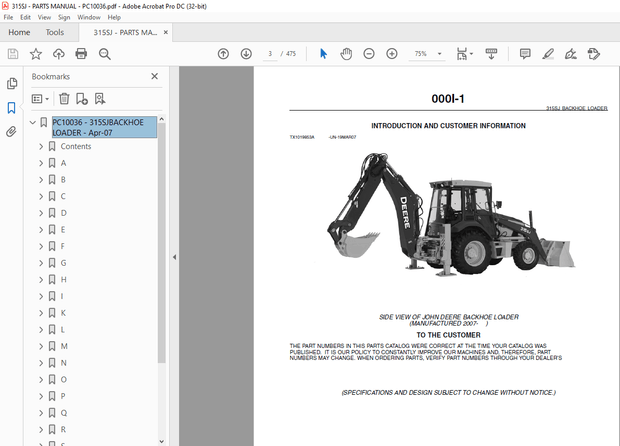620x446 pixels.
Task: Select PC10036 - 315SJBACKHOE LOADER bookmark
Action: [104, 127]
